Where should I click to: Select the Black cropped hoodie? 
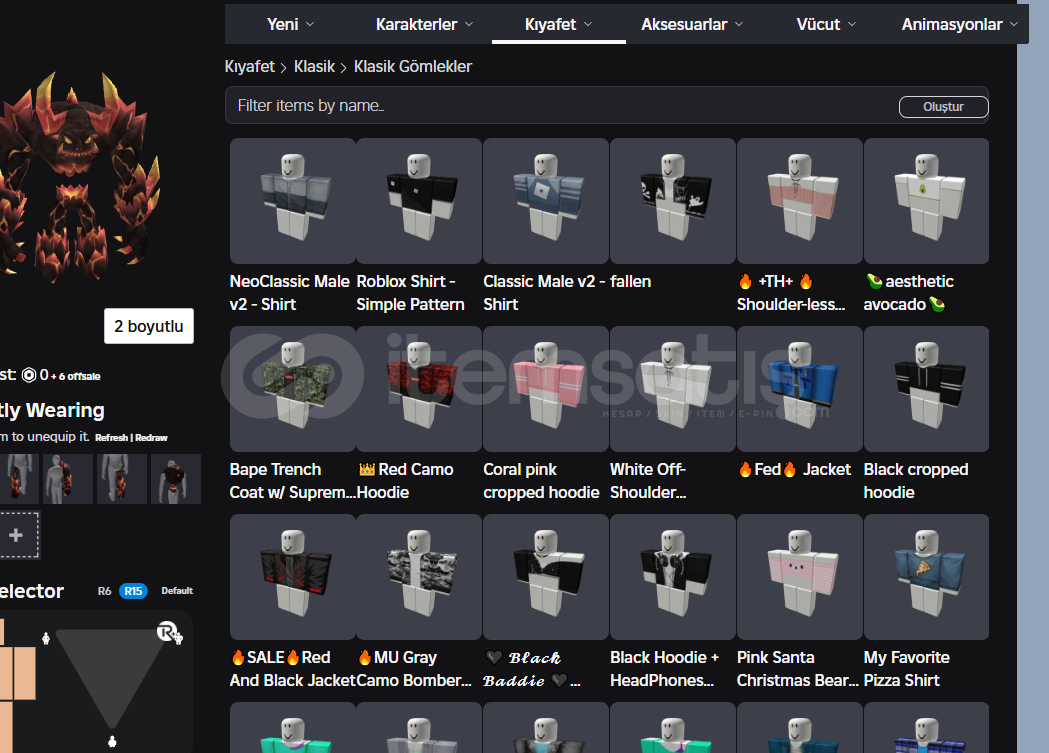tap(927, 389)
